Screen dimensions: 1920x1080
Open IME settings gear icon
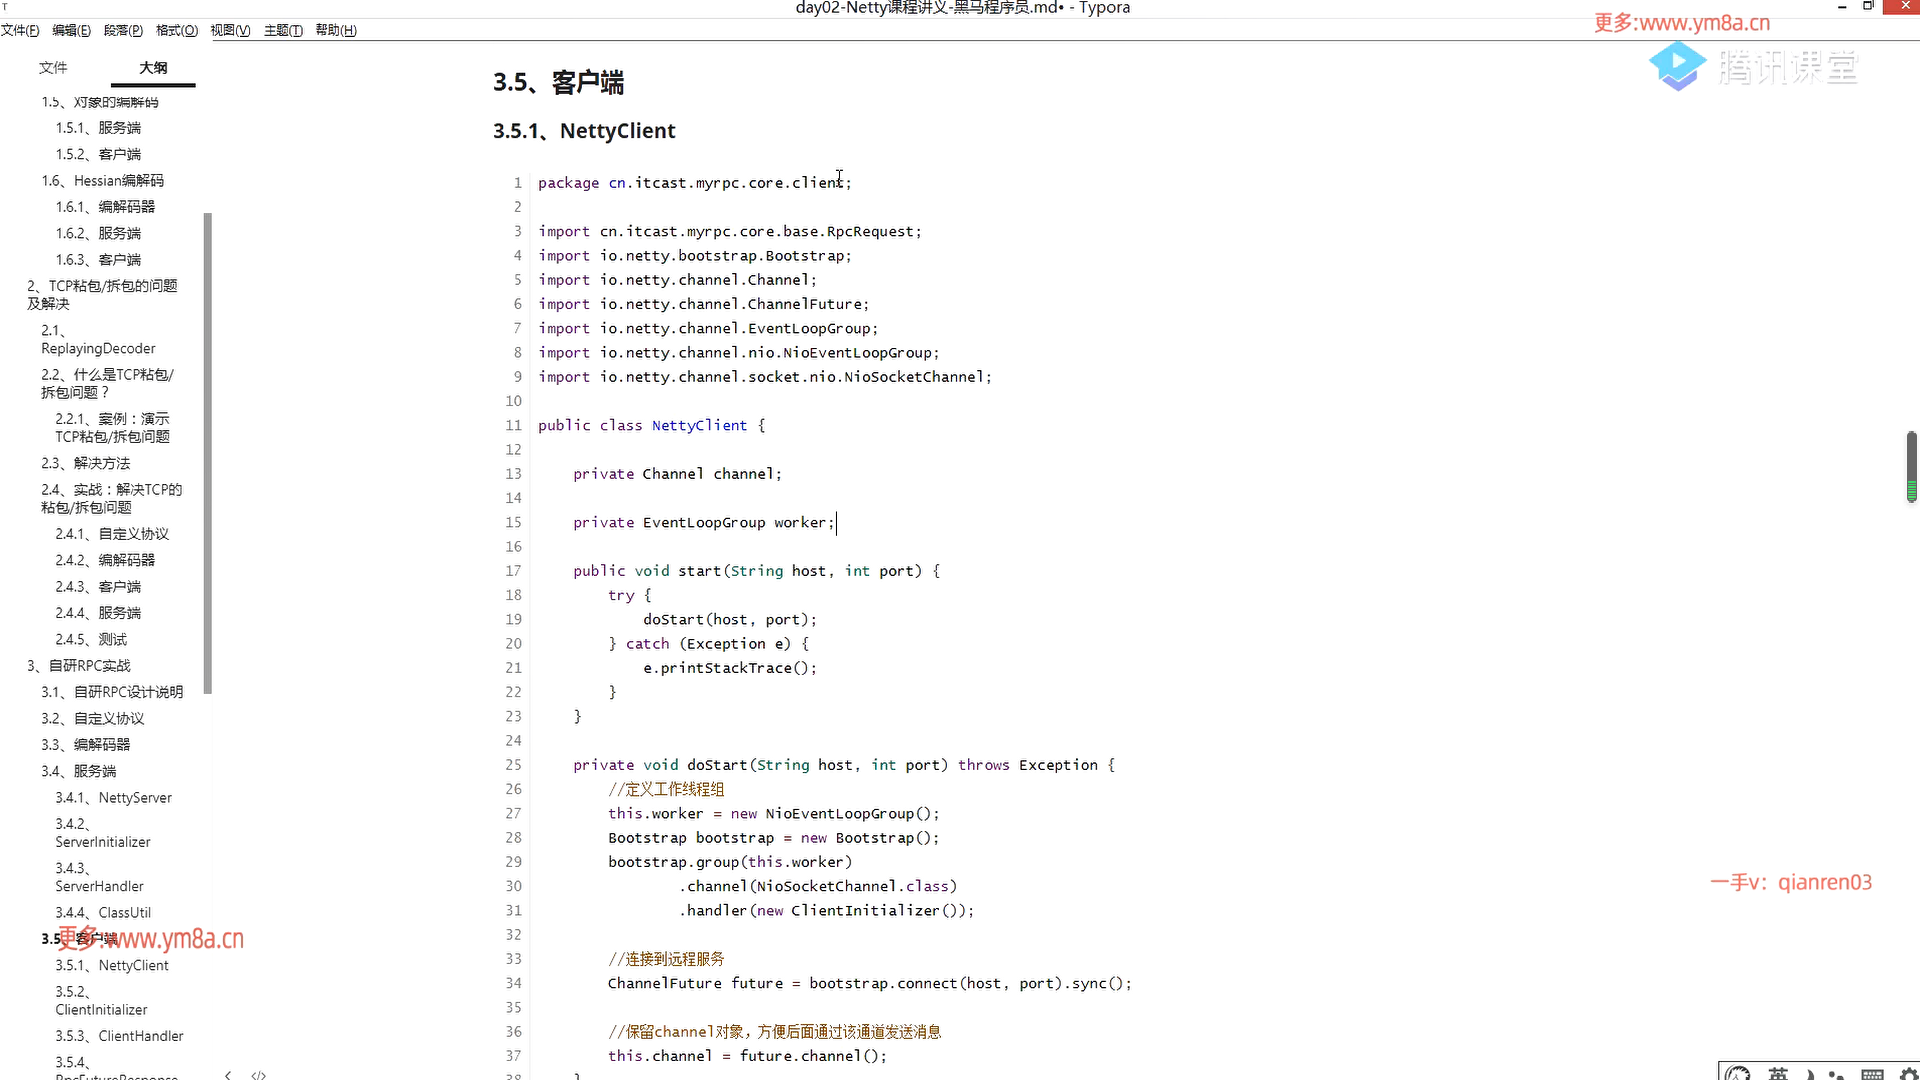(1908, 1074)
